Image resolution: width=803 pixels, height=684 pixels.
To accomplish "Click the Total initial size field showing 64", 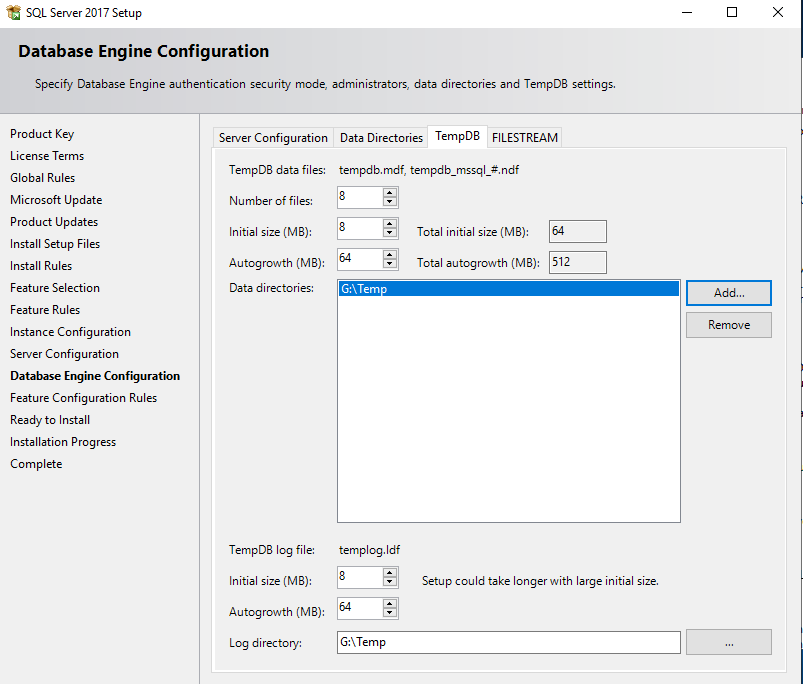I will (578, 231).
